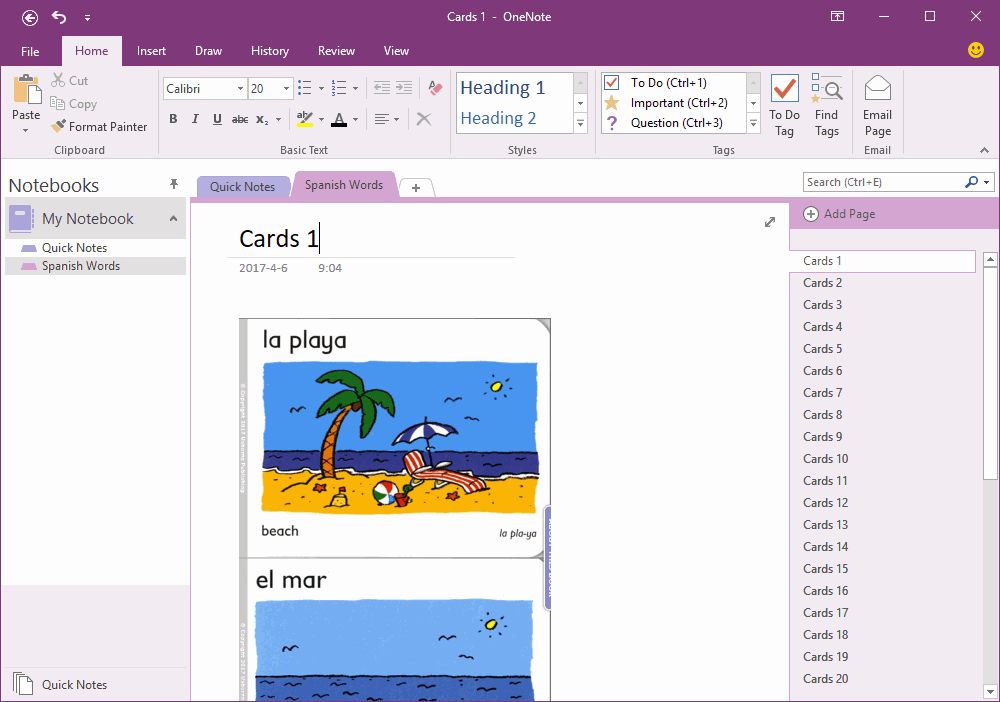Click the Numbering list icon
This screenshot has height=702, width=1000.
click(339, 88)
